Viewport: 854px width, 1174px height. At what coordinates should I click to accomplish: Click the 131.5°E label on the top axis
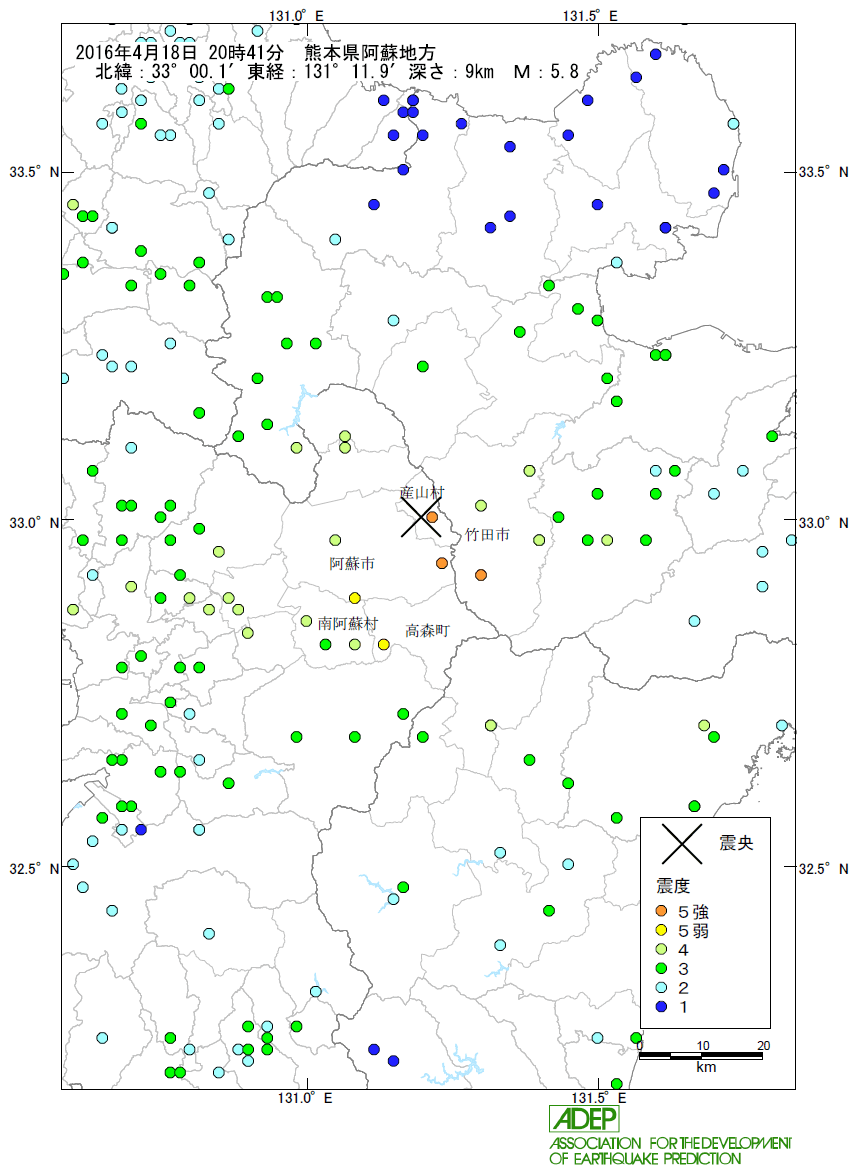point(591,15)
